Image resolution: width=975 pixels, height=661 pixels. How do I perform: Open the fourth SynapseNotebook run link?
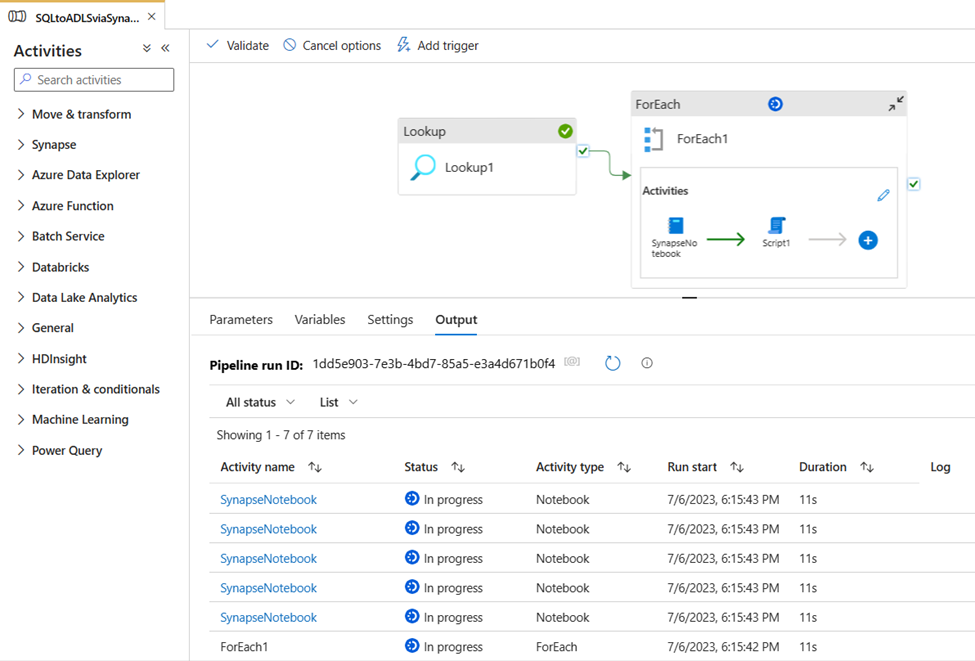269,588
